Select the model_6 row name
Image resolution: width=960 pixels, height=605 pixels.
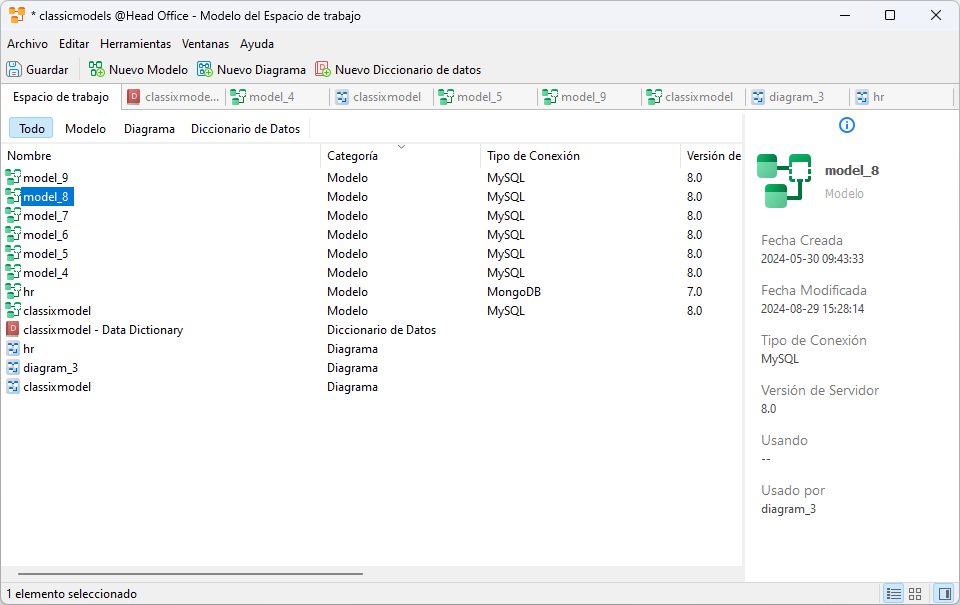(45, 235)
